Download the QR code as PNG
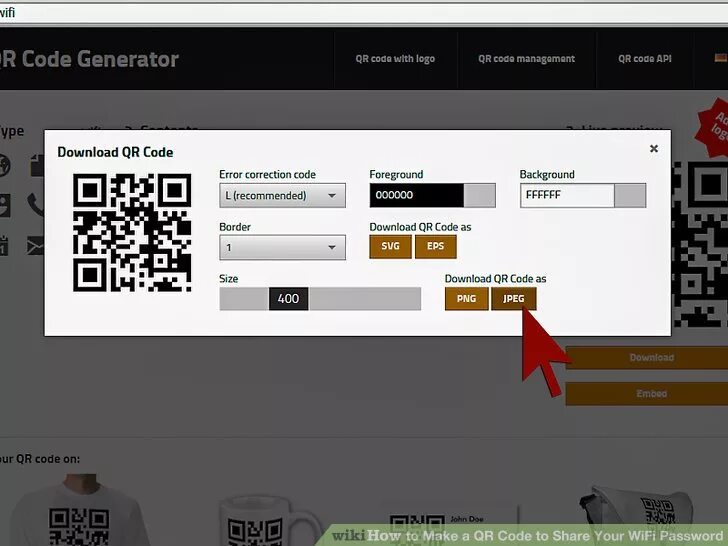 click(x=467, y=299)
